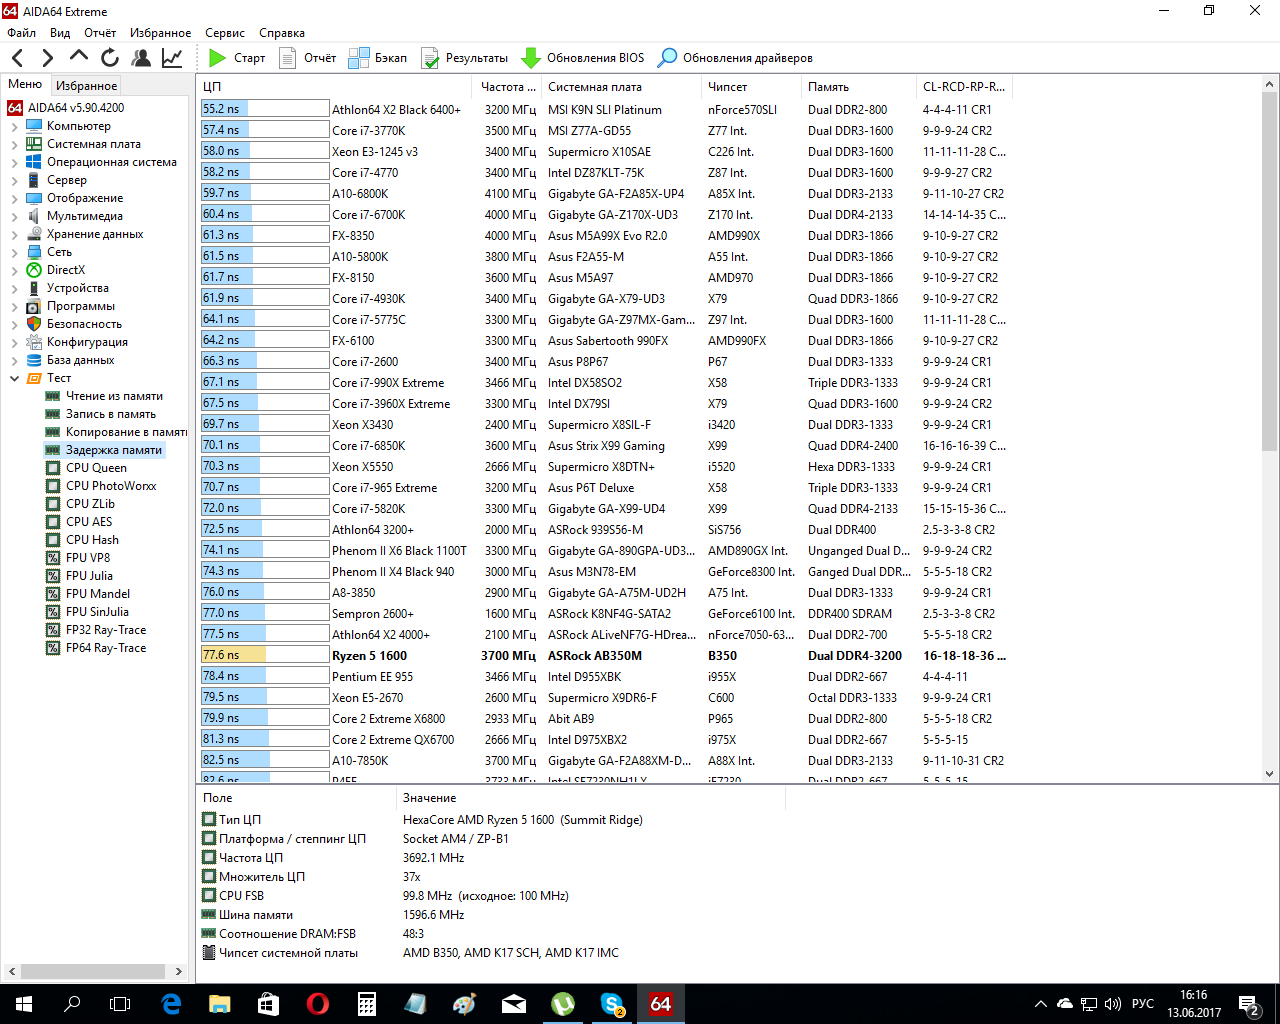Open the Сервис menu

click(225, 33)
